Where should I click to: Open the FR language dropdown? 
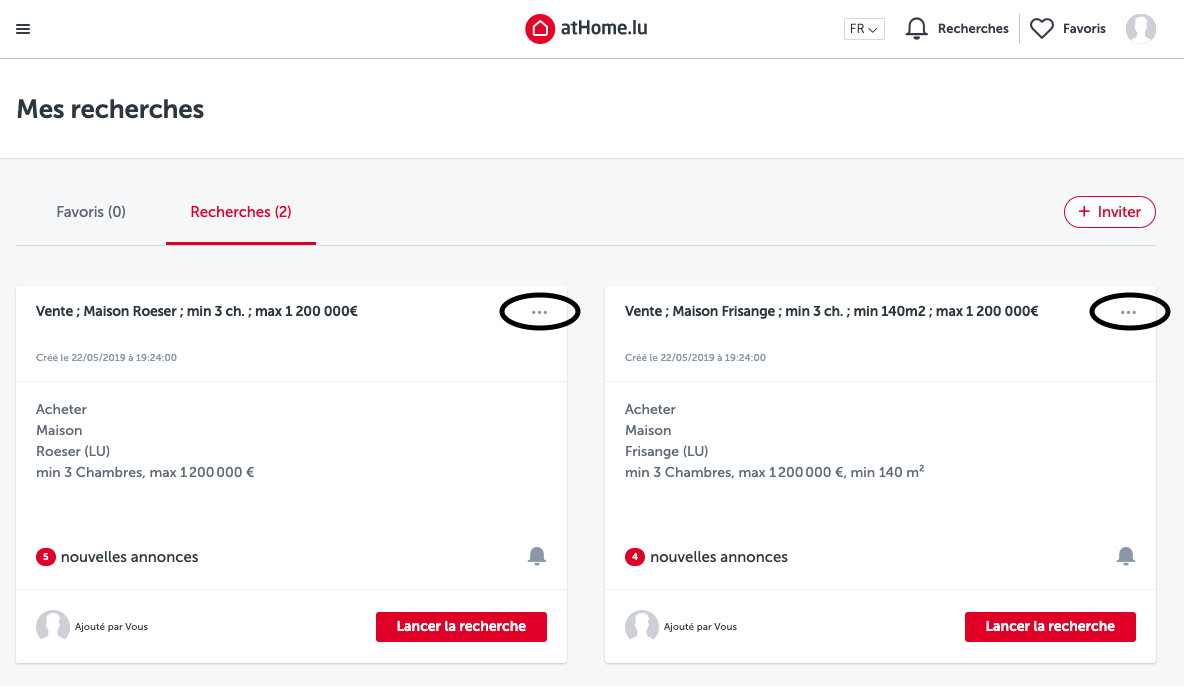(x=864, y=29)
